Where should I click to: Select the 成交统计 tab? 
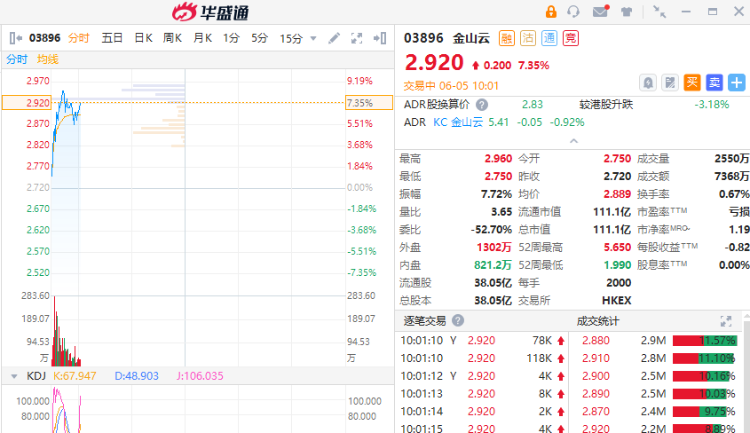(x=598, y=321)
